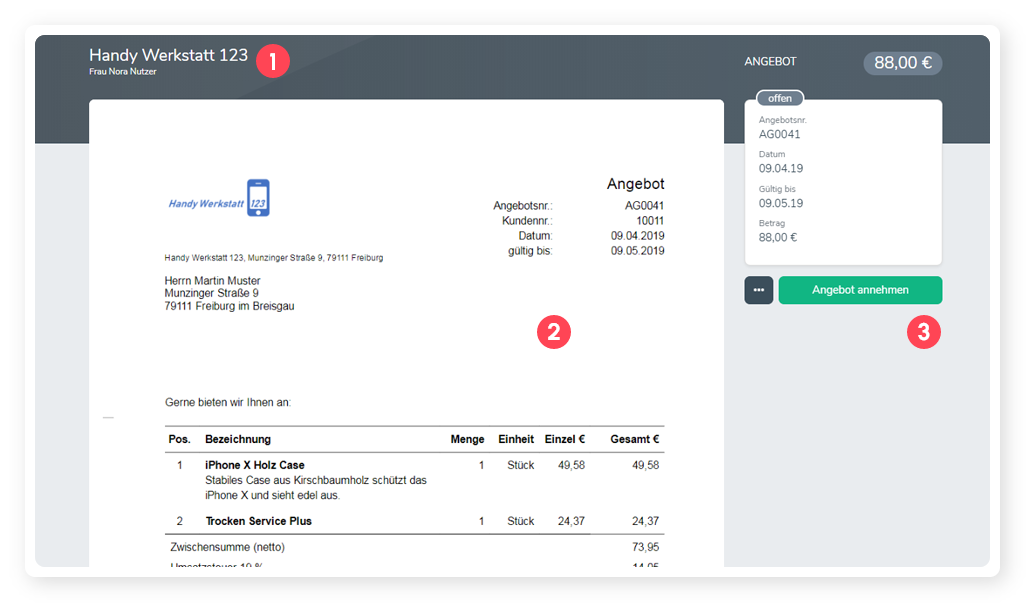Click red annotation marker number 2
Screen dimensions: 1035x612
[x=553, y=332]
